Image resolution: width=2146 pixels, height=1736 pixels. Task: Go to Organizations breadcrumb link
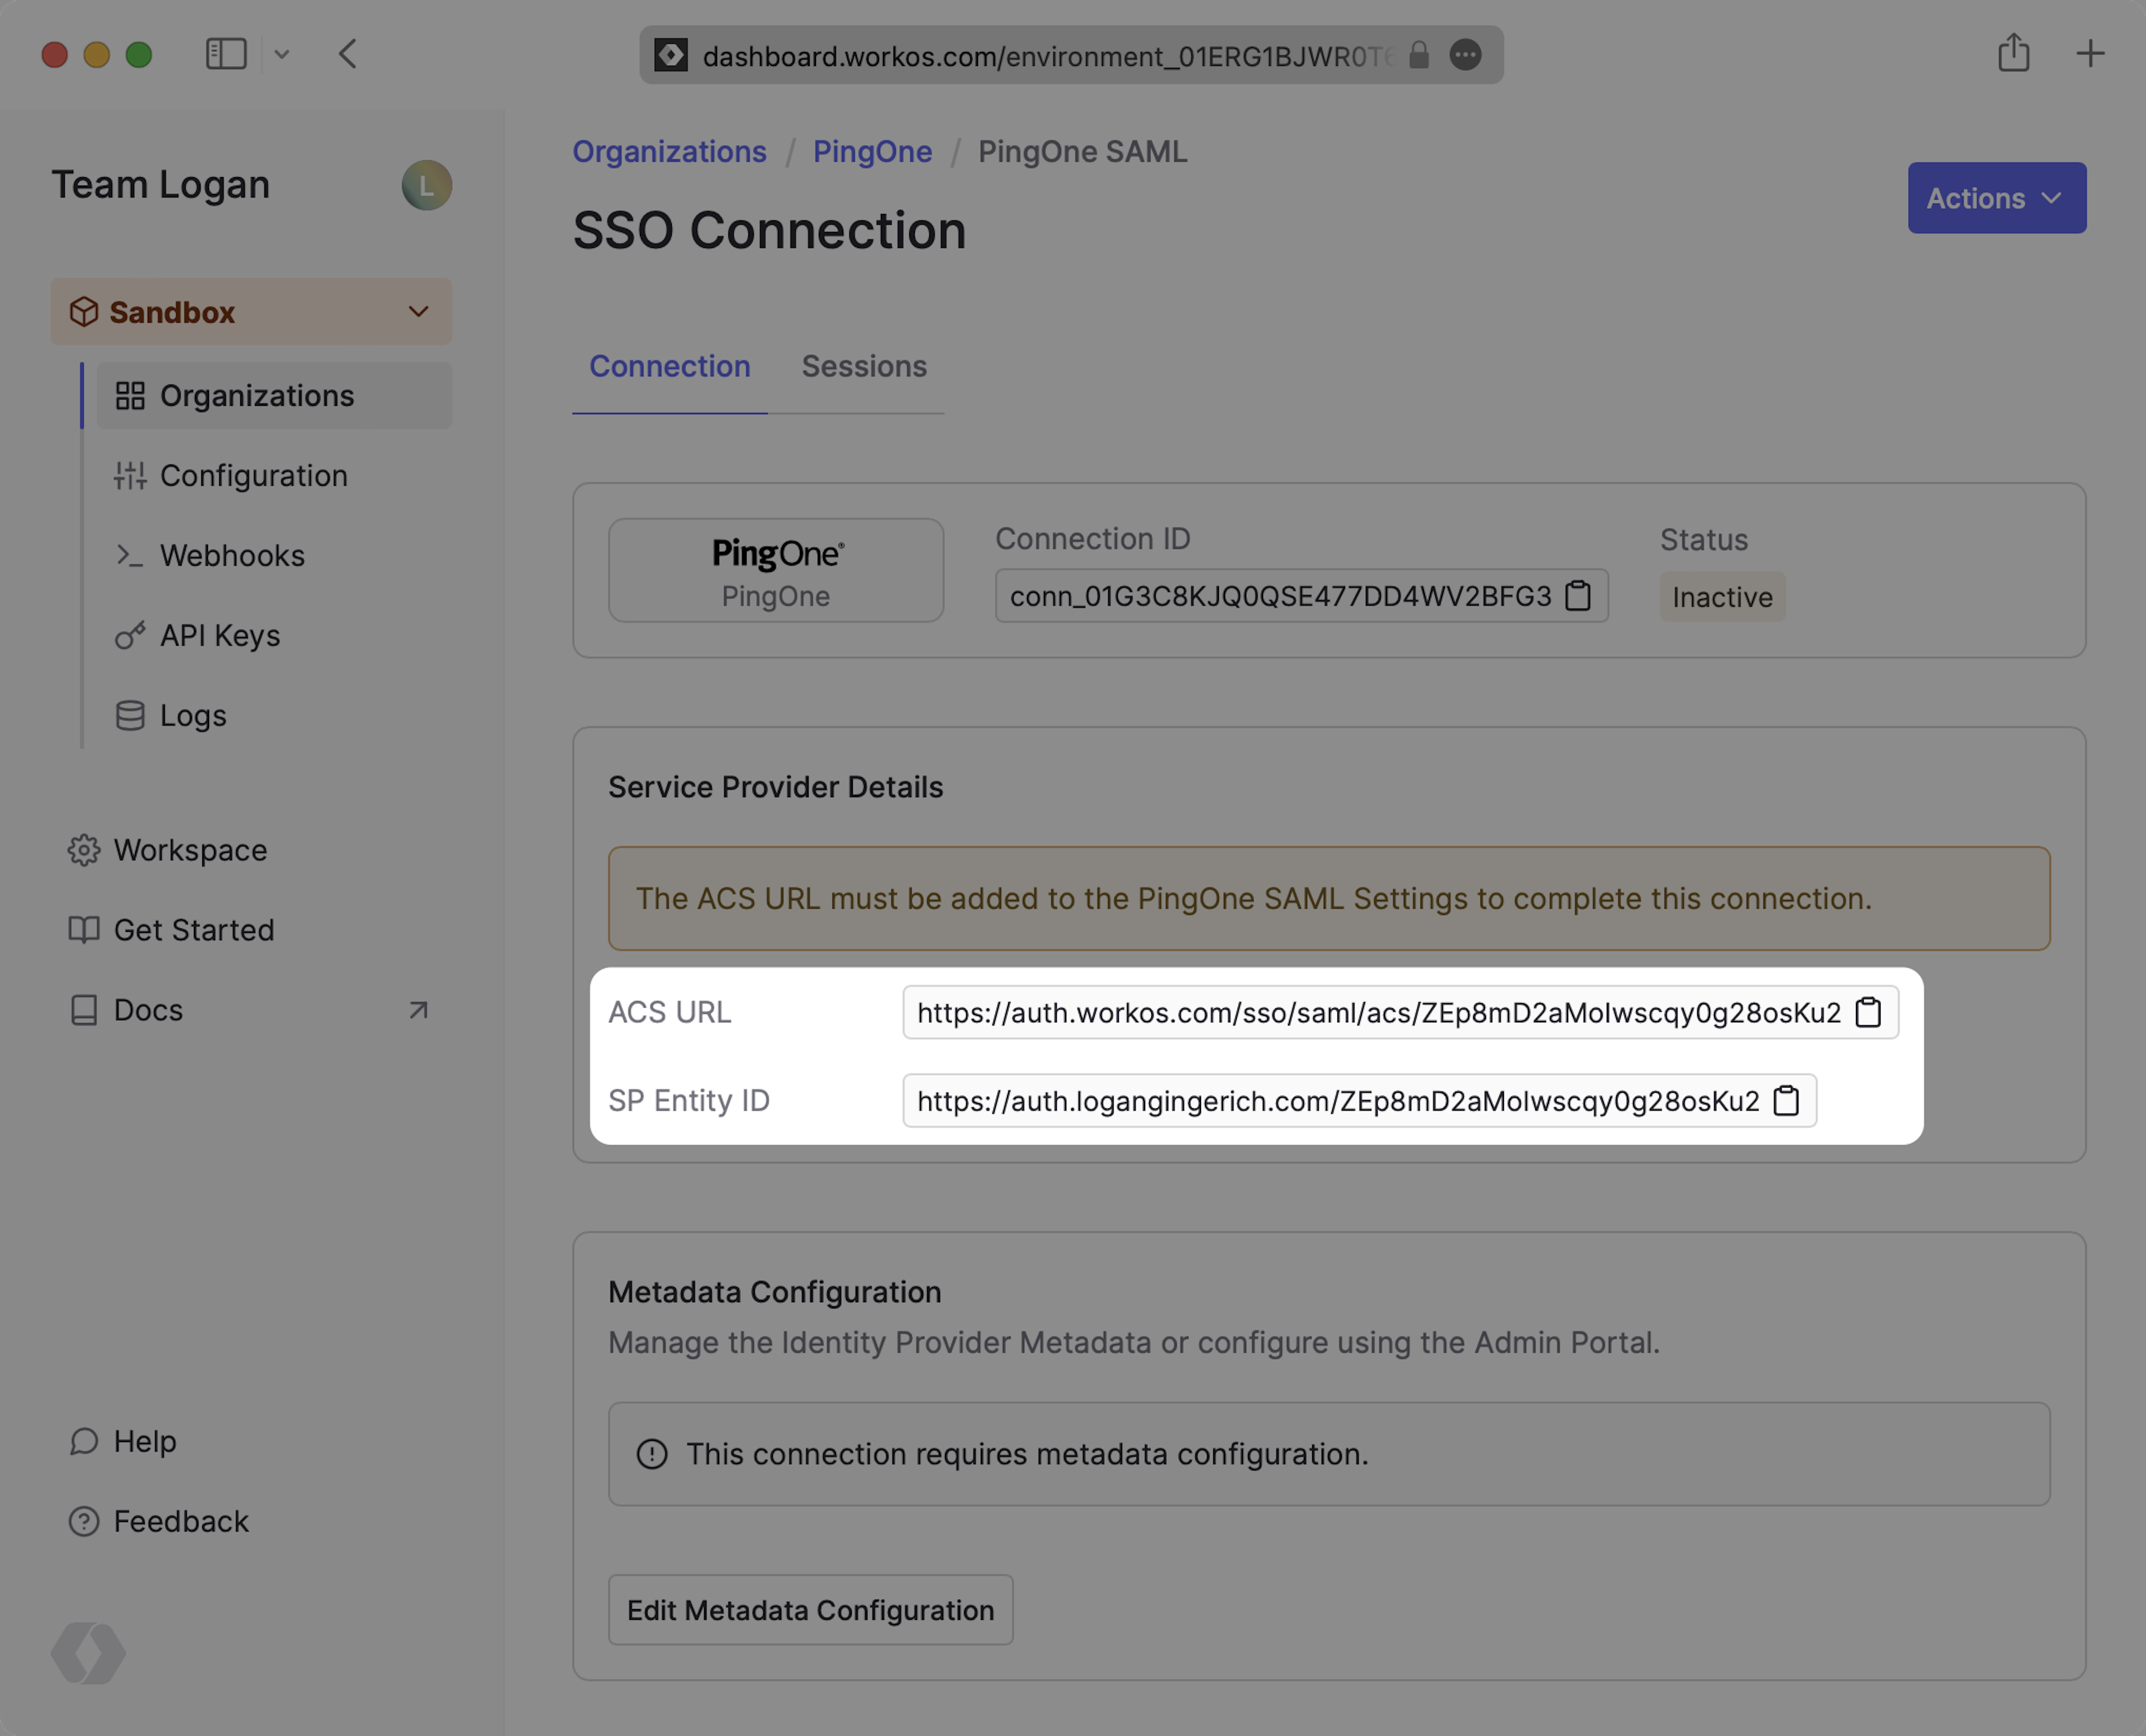tap(669, 151)
